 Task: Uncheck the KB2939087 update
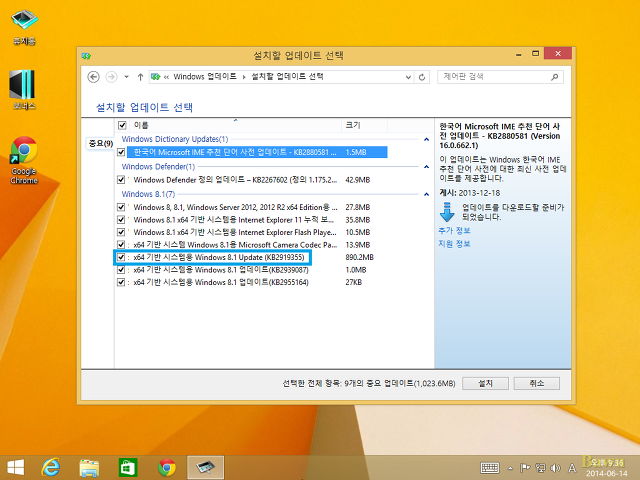click(121, 270)
